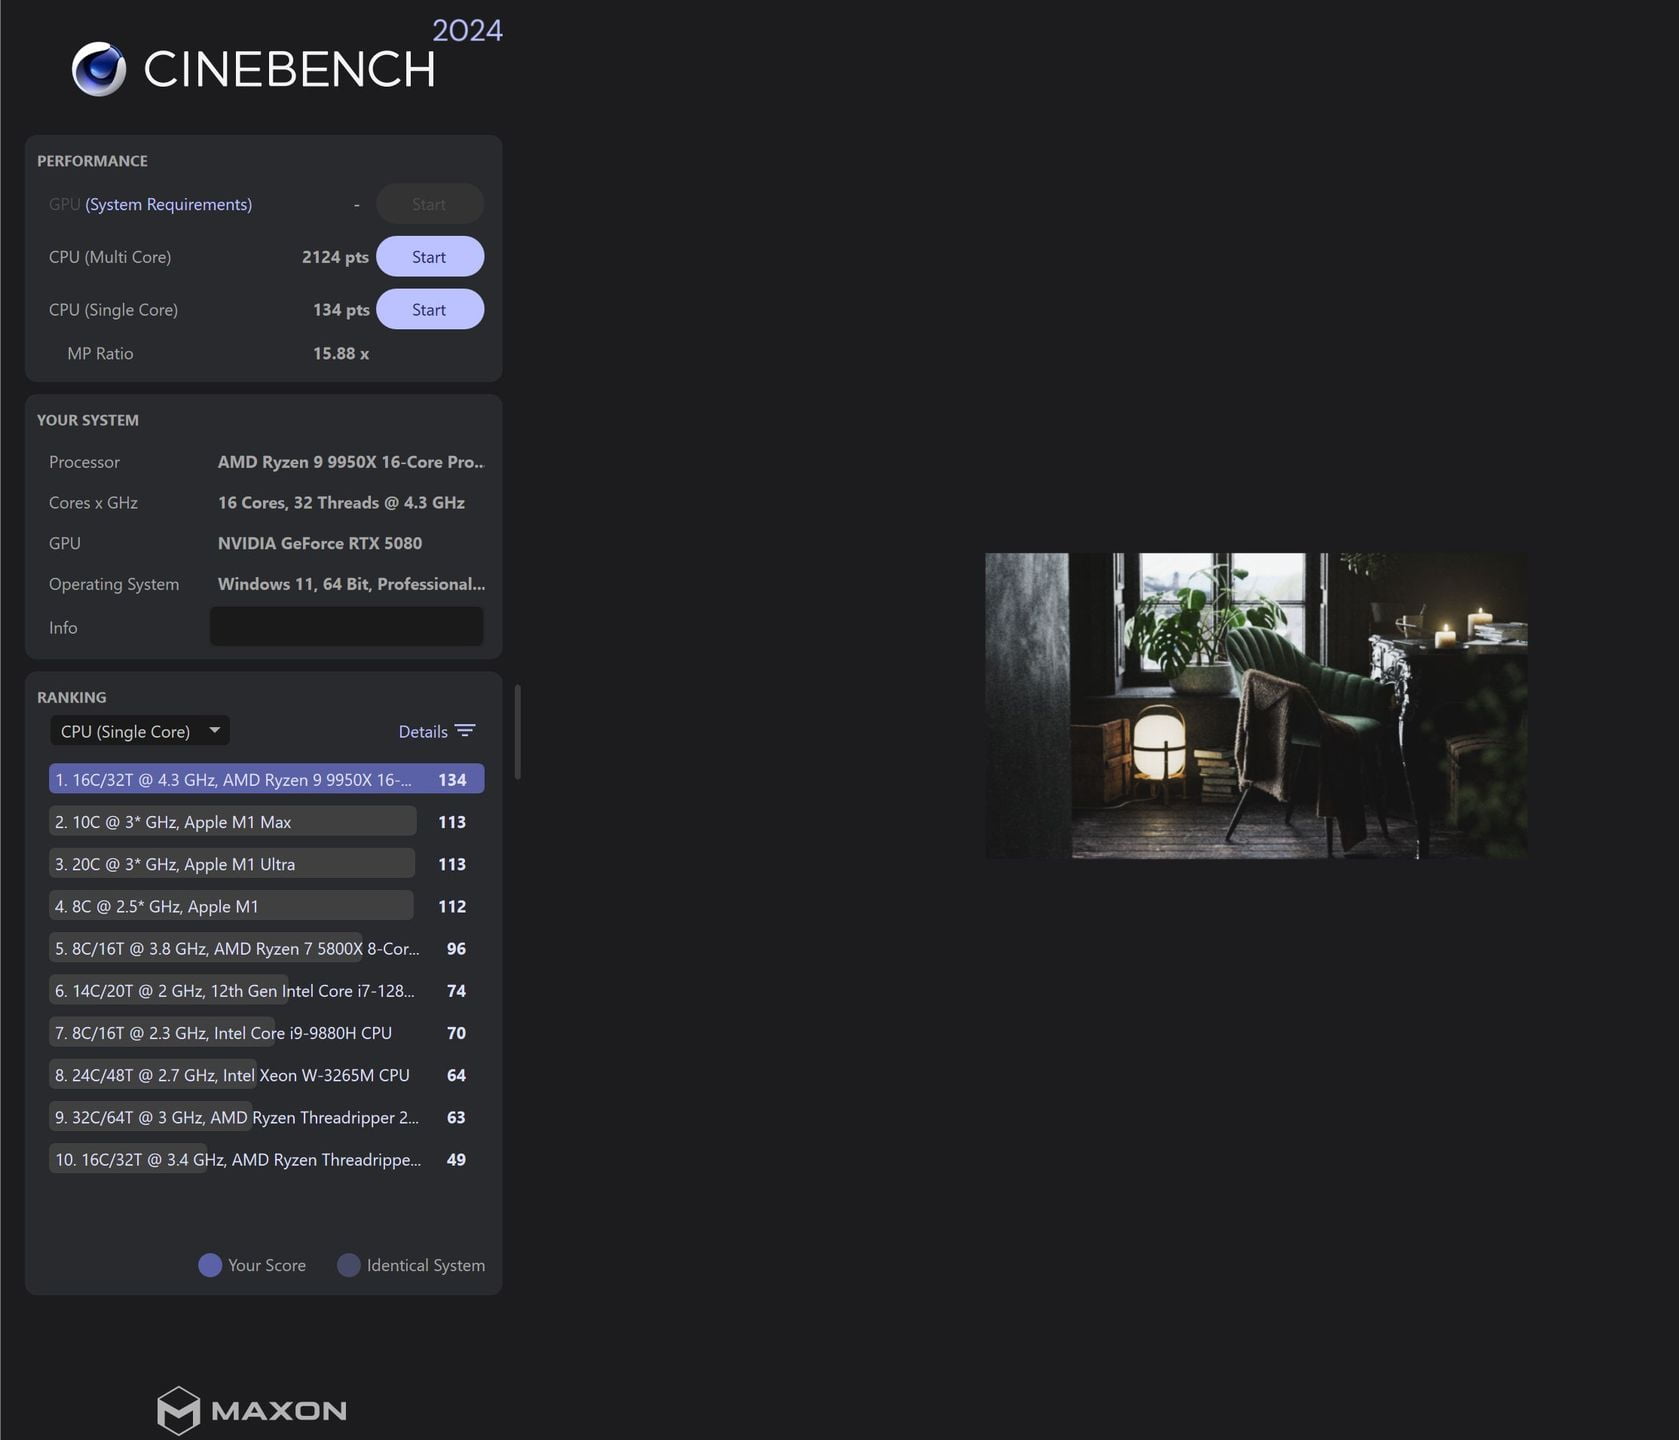Click the MP Ratio value 15.88 x
The height and width of the screenshot is (1440, 1679).
[341, 353]
